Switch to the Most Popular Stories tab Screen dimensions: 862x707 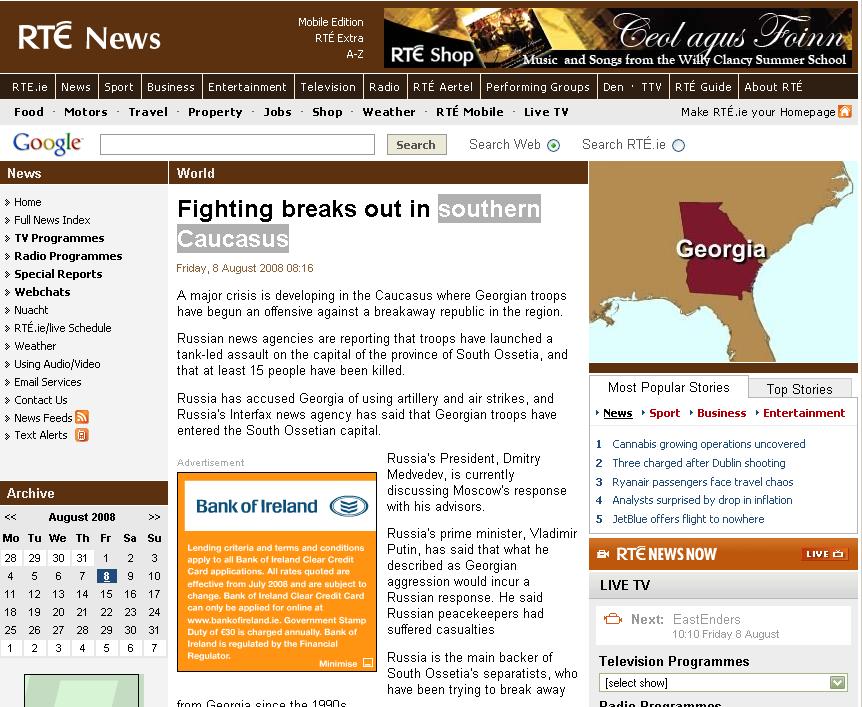click(x=668, y=387)
